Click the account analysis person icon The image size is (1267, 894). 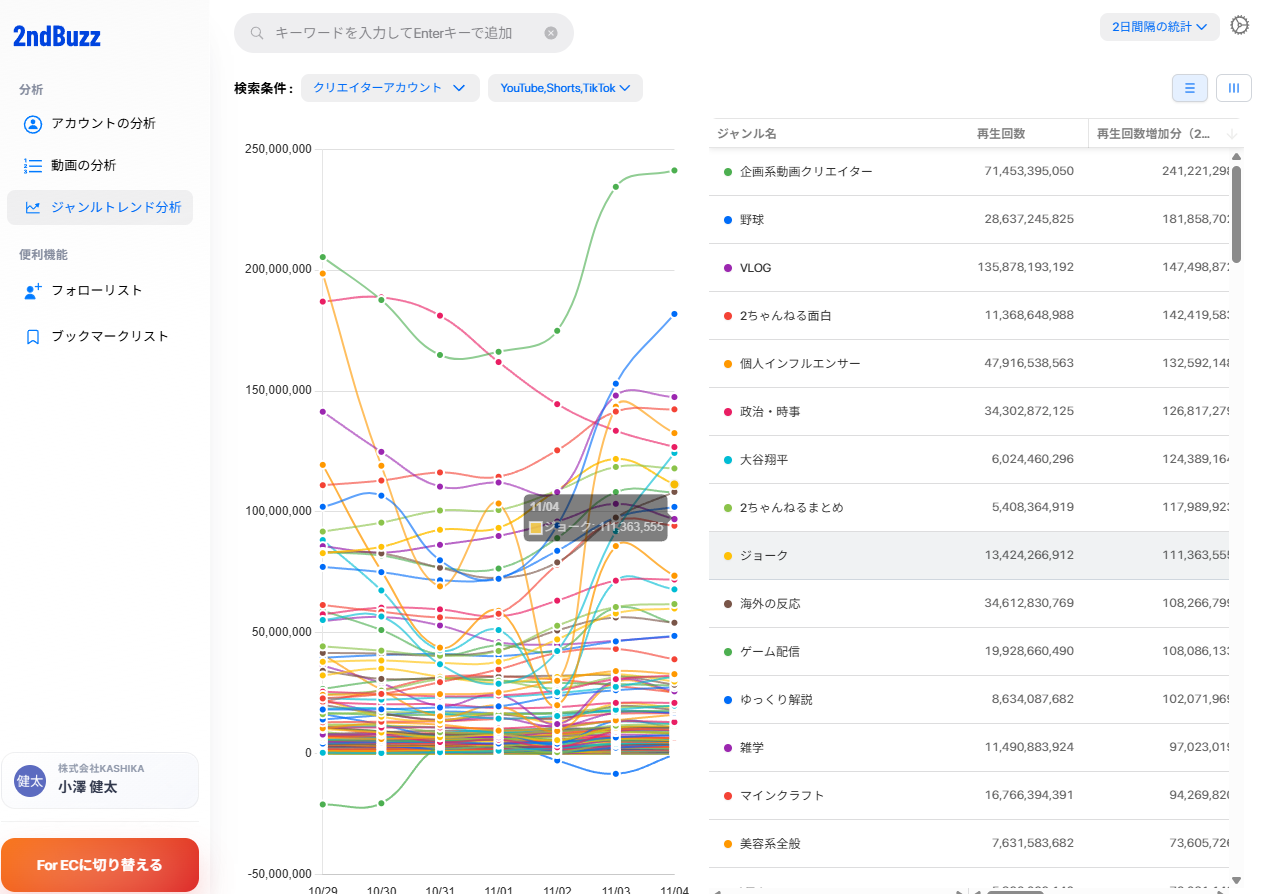[x=33, y=124]
